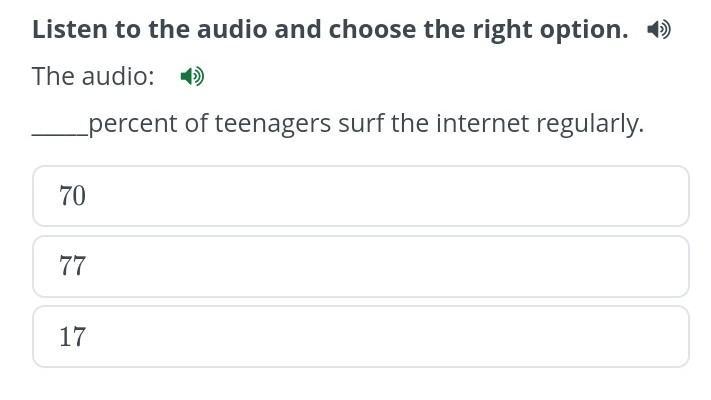
Task: Click the number 77 text
Action: click(x=72, y=266)
